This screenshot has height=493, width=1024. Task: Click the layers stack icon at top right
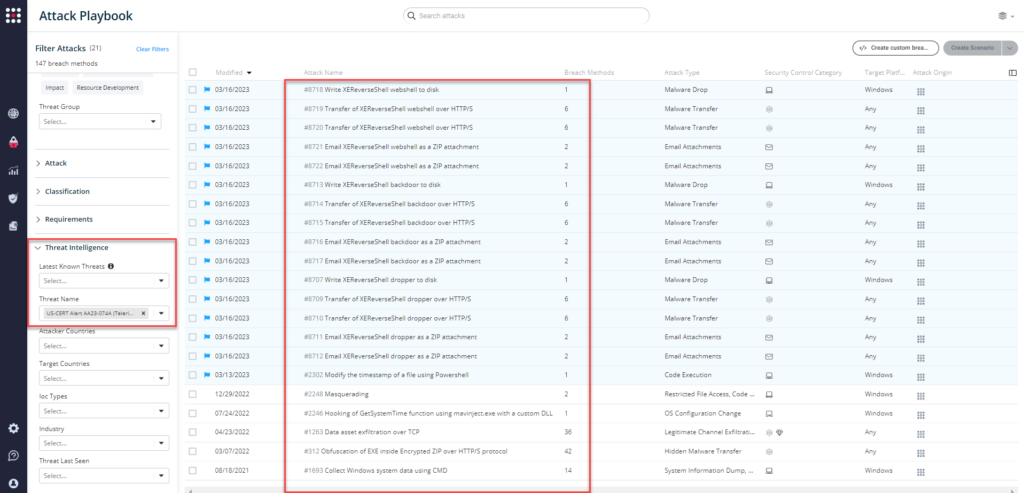[1001, 16]
